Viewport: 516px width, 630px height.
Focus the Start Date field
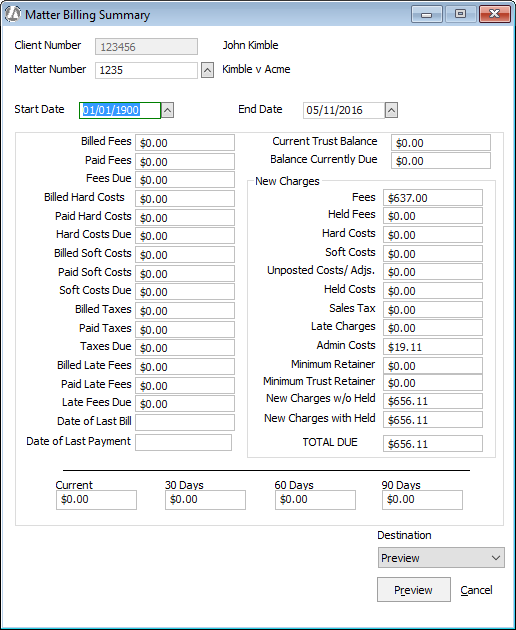pos(120,110)
